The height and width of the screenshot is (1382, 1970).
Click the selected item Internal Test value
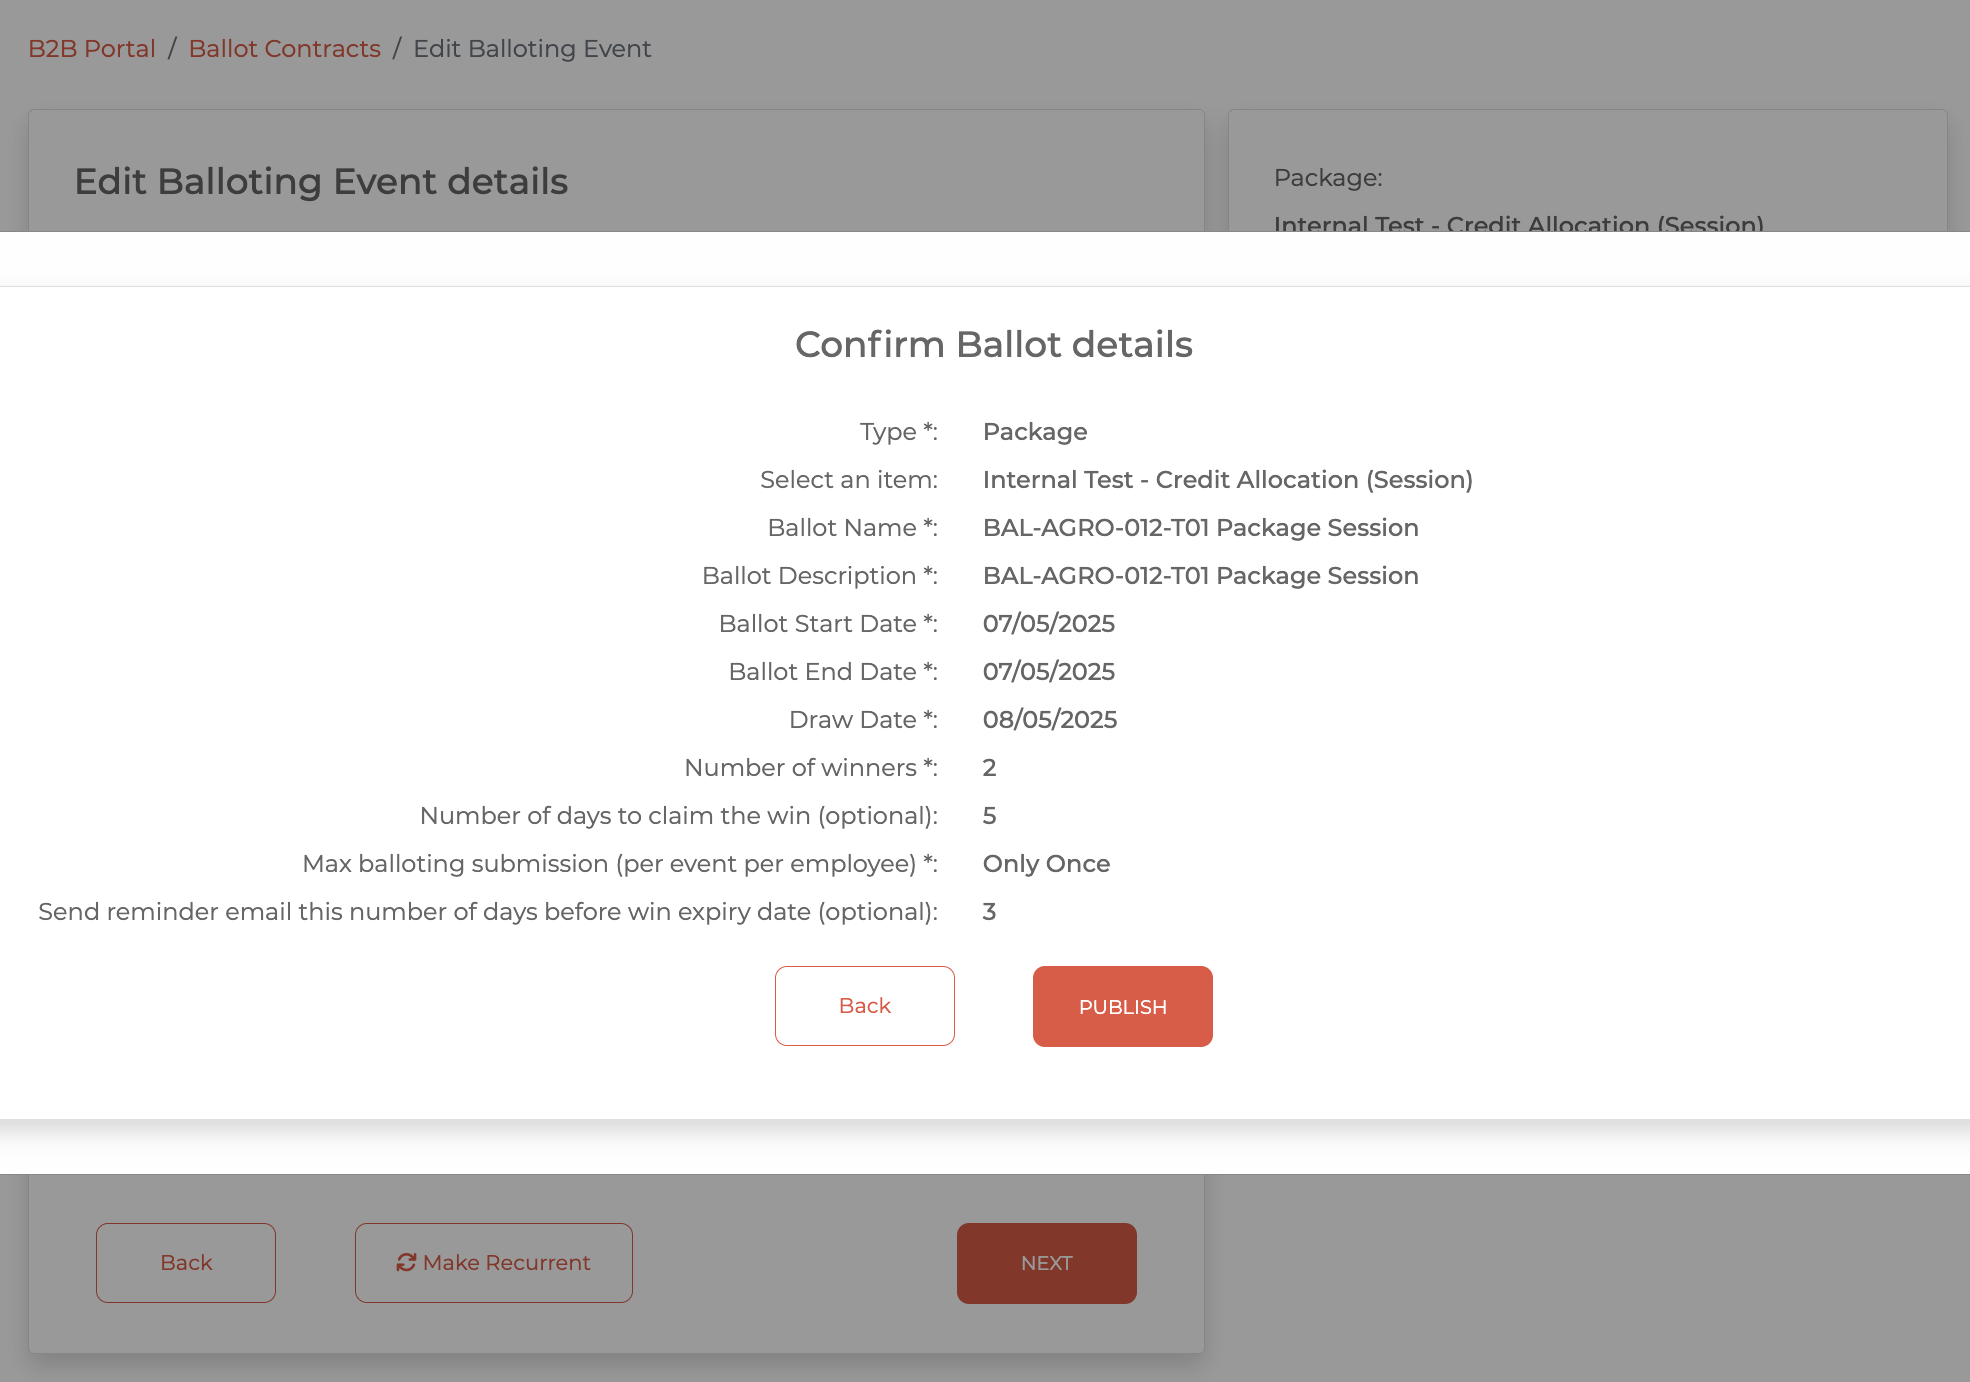[x=1227, y=480]
